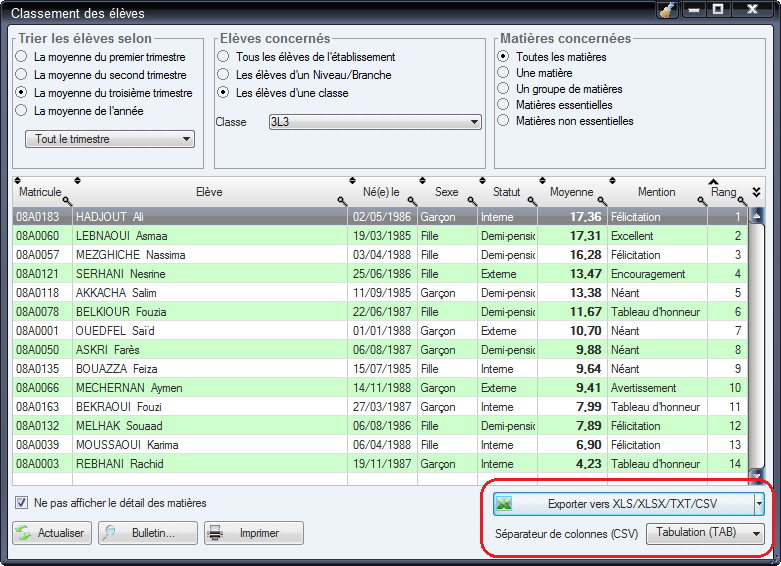Click the sort diamond icon above Sexe
The image size is (781, 566).
point(422,180)
